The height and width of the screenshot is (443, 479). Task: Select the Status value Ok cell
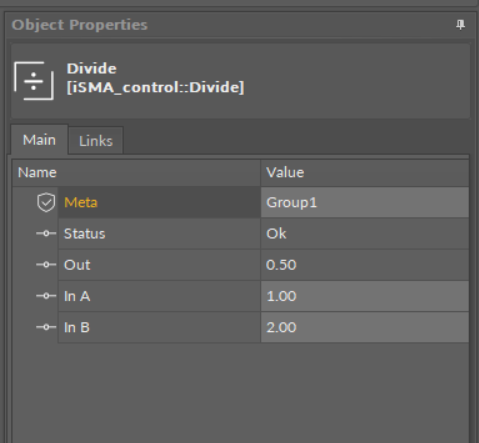[365, 233]
